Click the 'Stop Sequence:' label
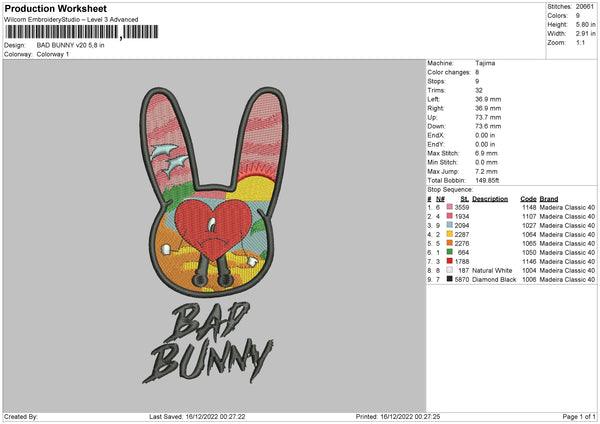Screen dimensions: 600x424 coord(450,190)
